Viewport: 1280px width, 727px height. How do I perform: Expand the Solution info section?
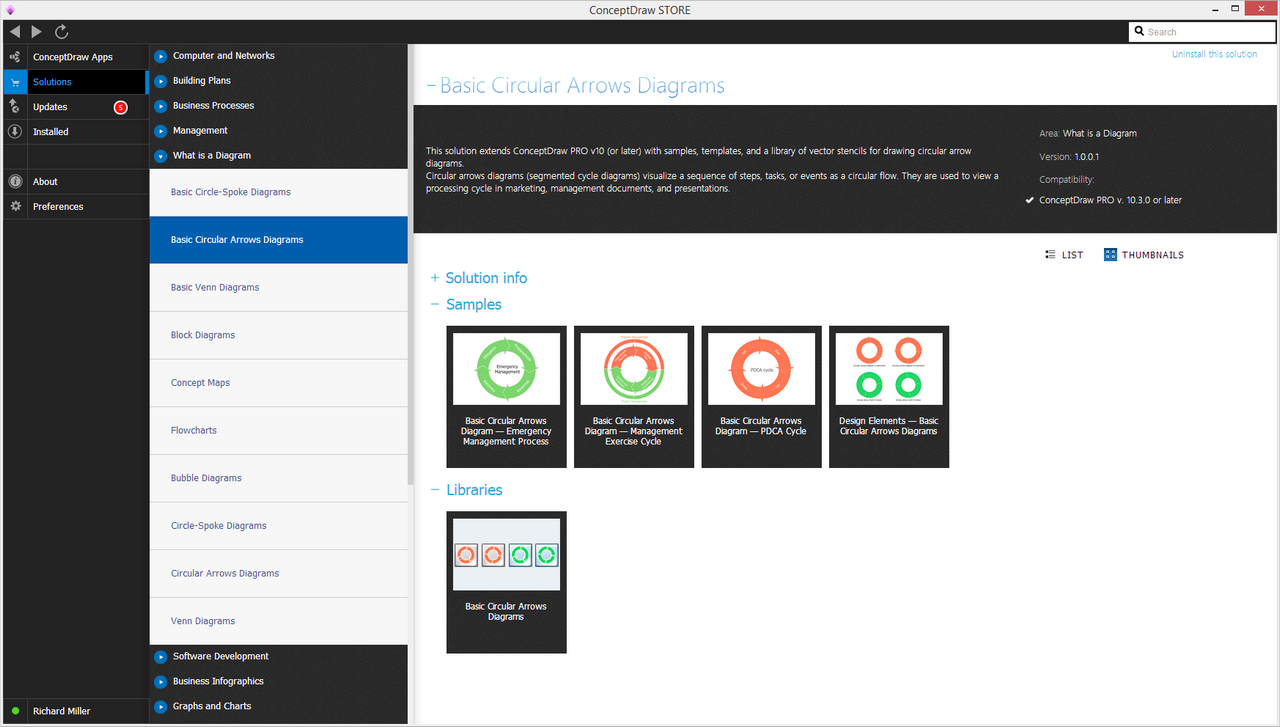435,278
